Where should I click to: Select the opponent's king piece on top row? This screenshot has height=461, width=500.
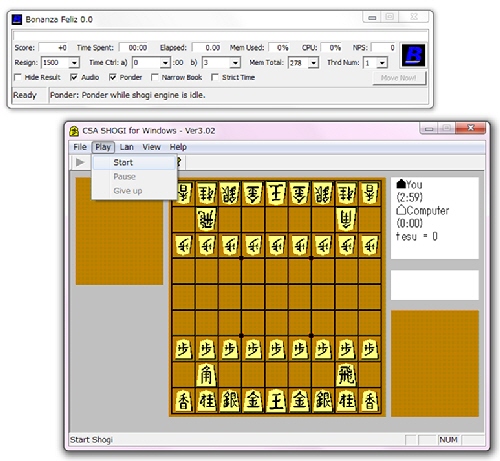pos(276,193)
